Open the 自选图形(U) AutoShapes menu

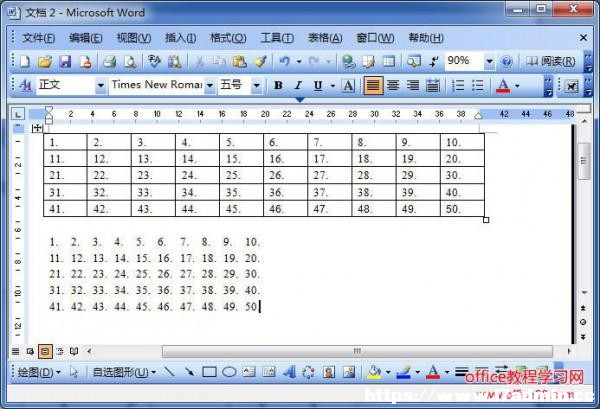(124, 372)
